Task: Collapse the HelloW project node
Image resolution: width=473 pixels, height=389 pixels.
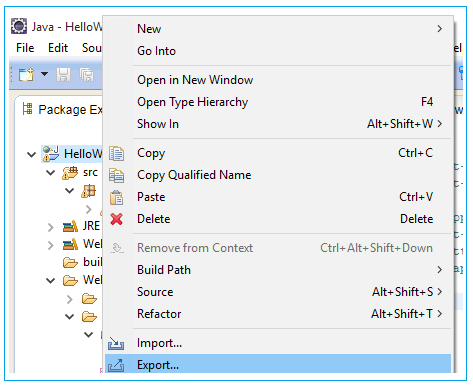Action: pos(32,154)
